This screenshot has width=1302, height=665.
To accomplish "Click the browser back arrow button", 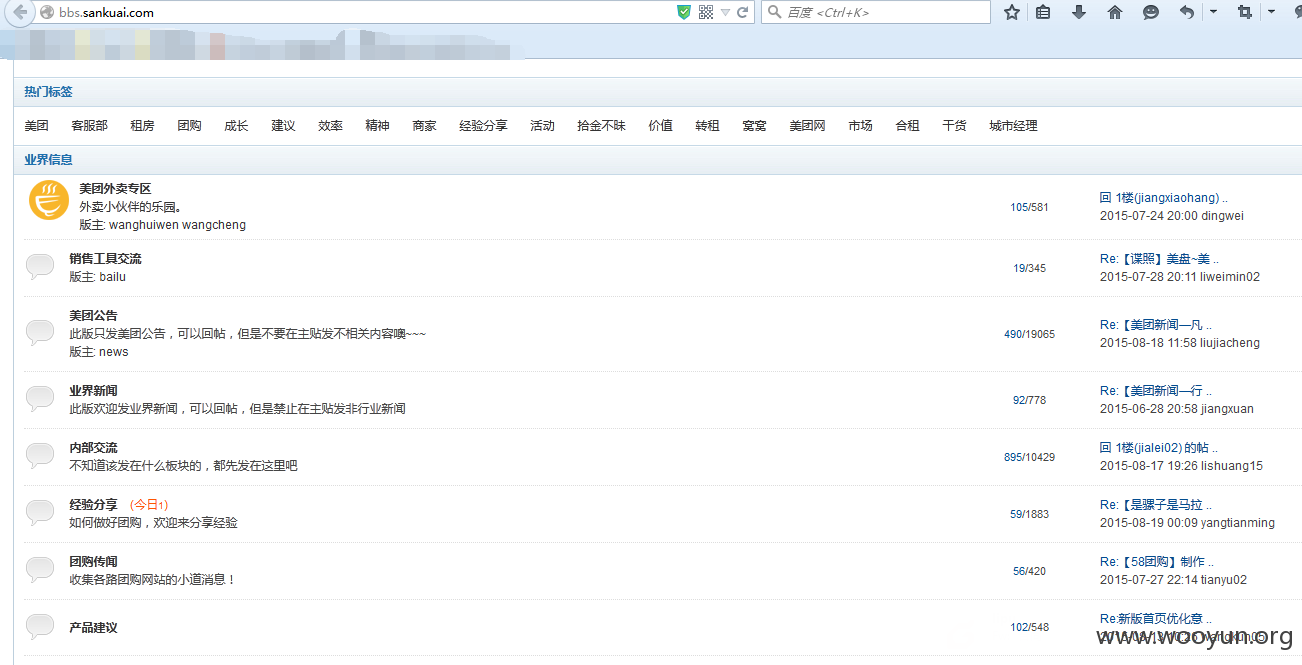I will pyautogui.click(x=19, y=13).
